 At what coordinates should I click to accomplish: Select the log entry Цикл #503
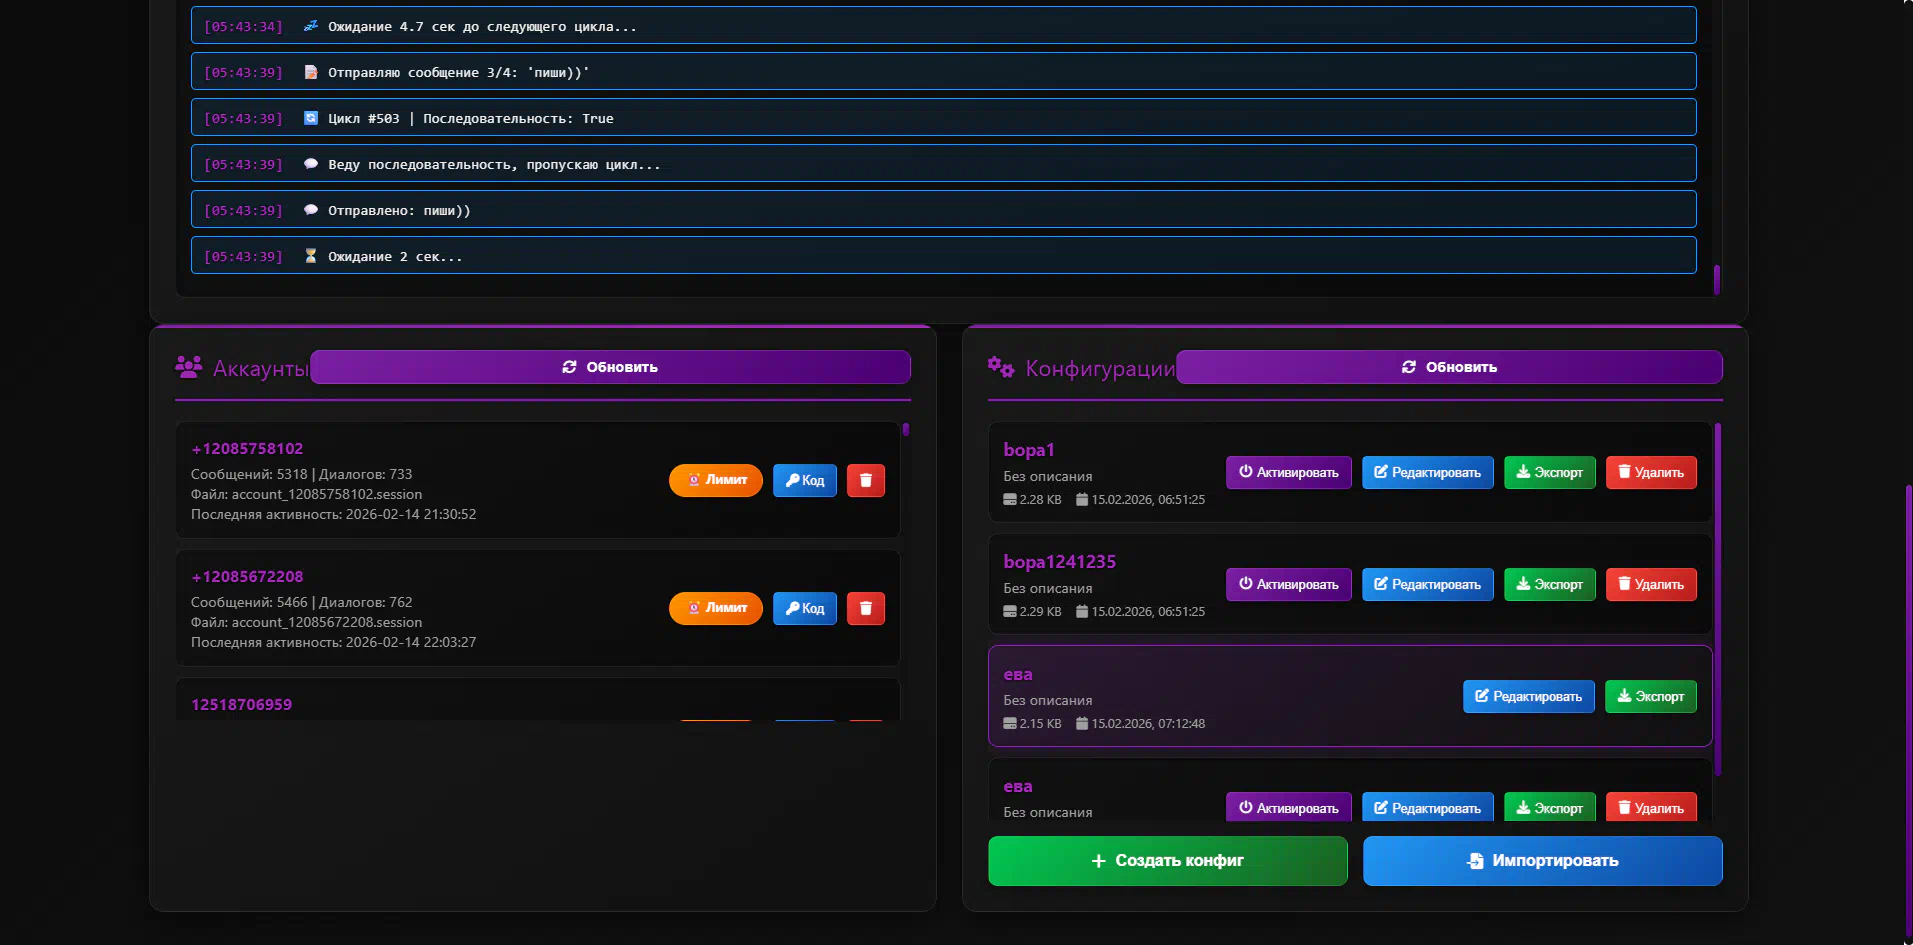click(943, 118)
